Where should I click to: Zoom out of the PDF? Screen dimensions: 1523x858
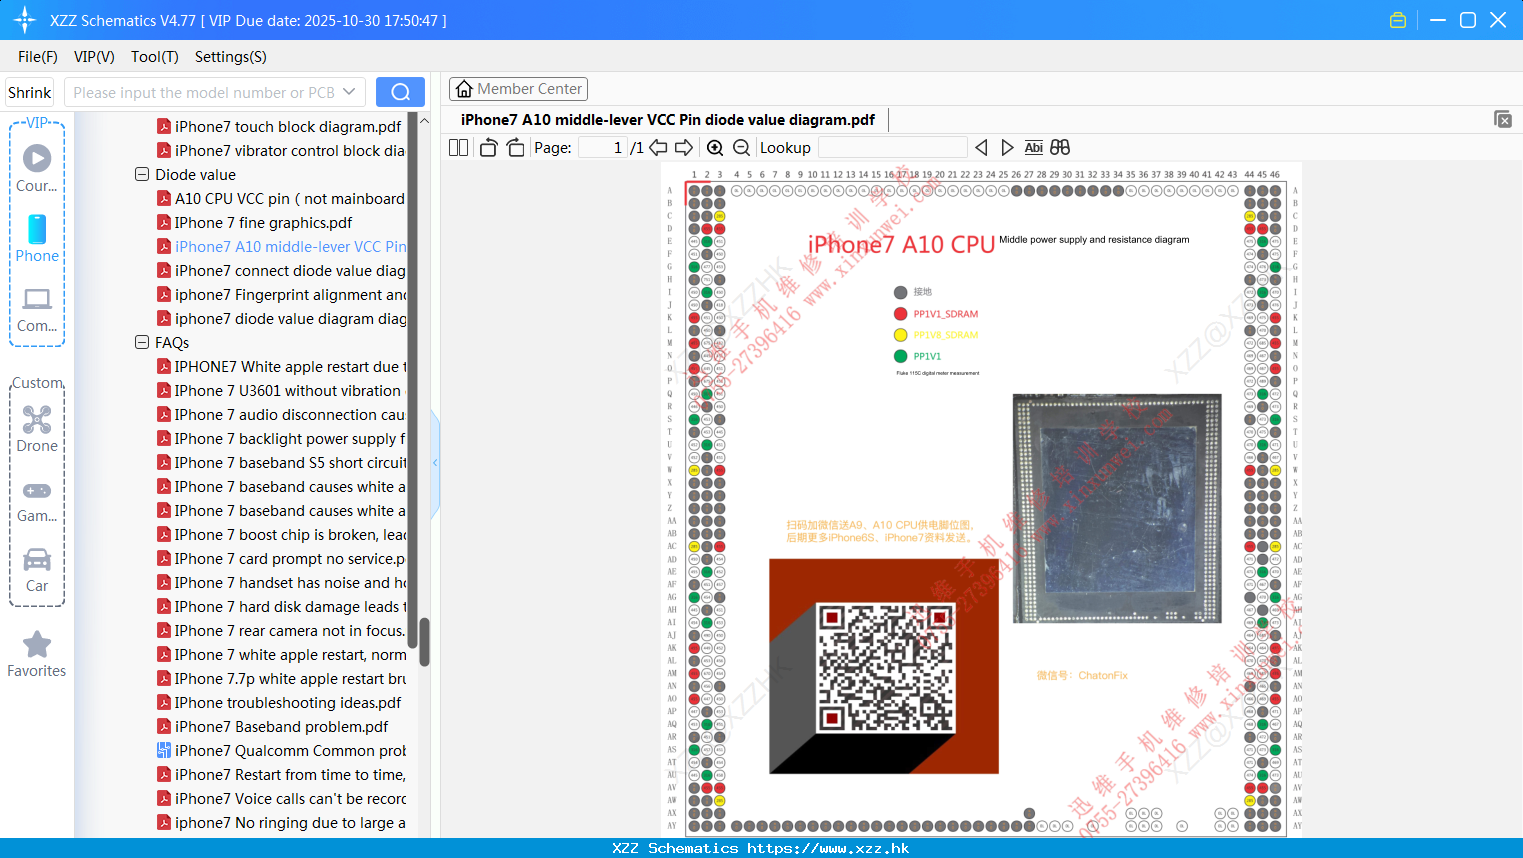[x=741, y=147]
